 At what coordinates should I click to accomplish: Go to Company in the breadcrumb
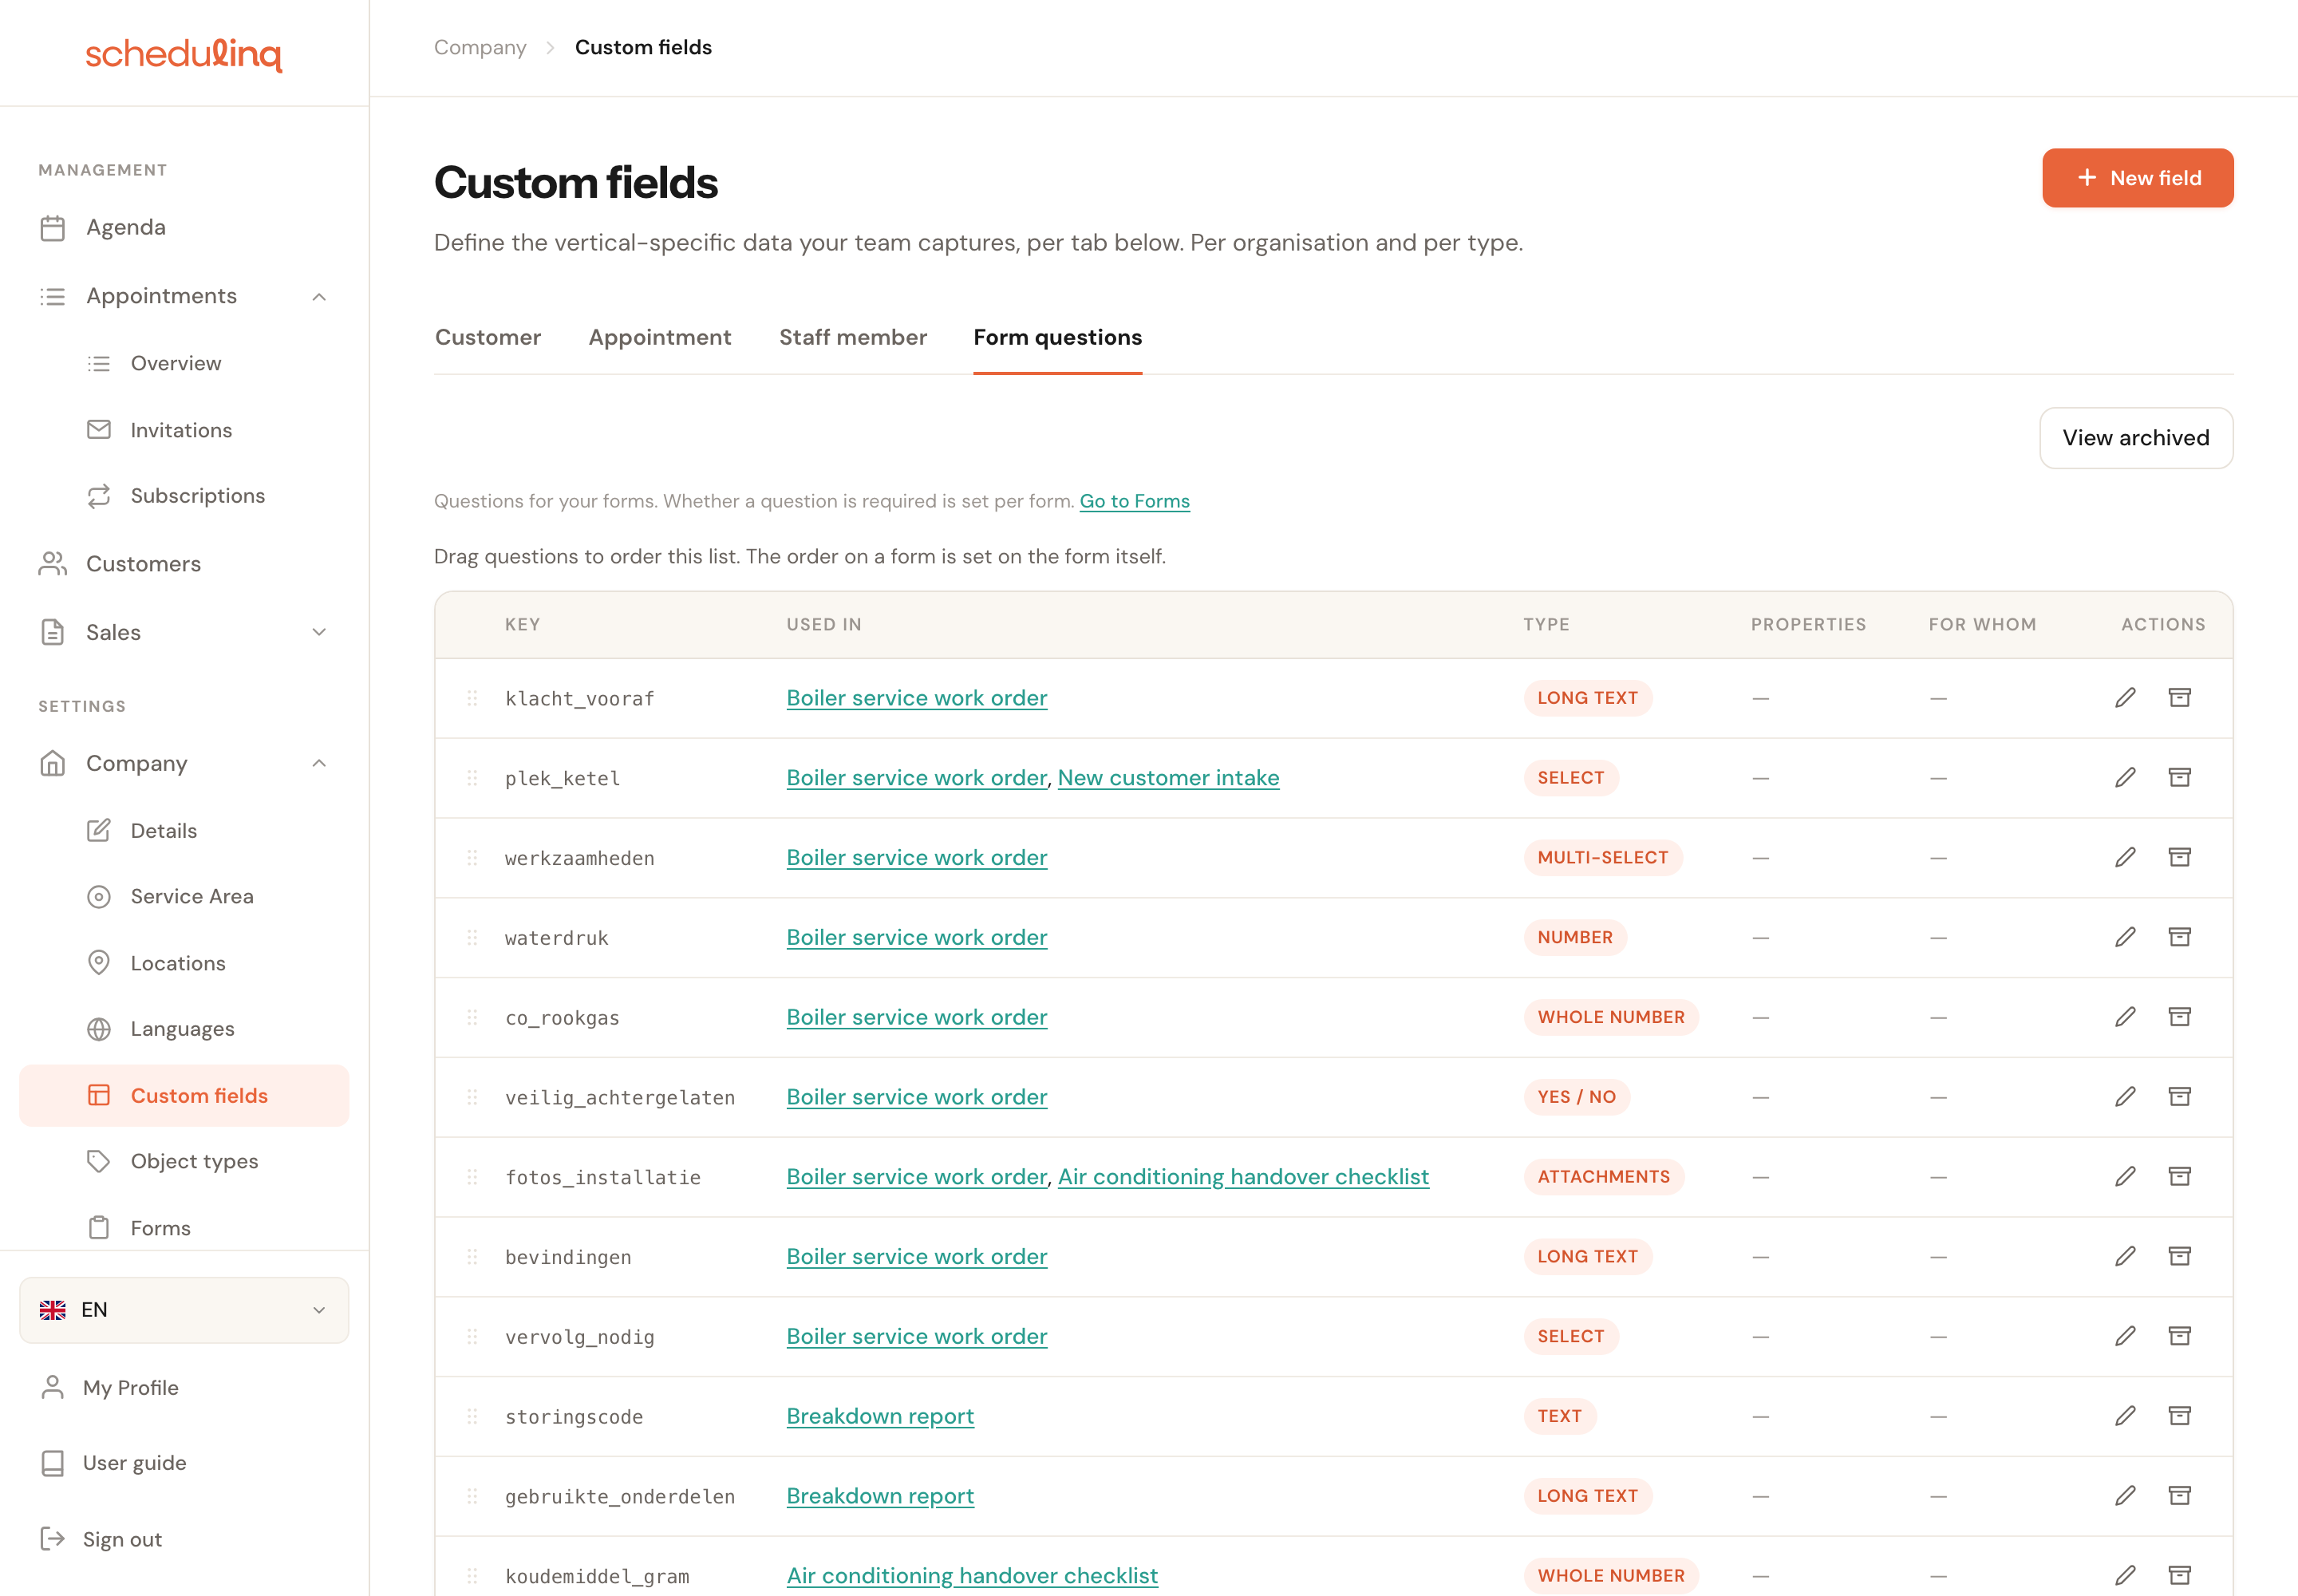(x=480, y=47)
